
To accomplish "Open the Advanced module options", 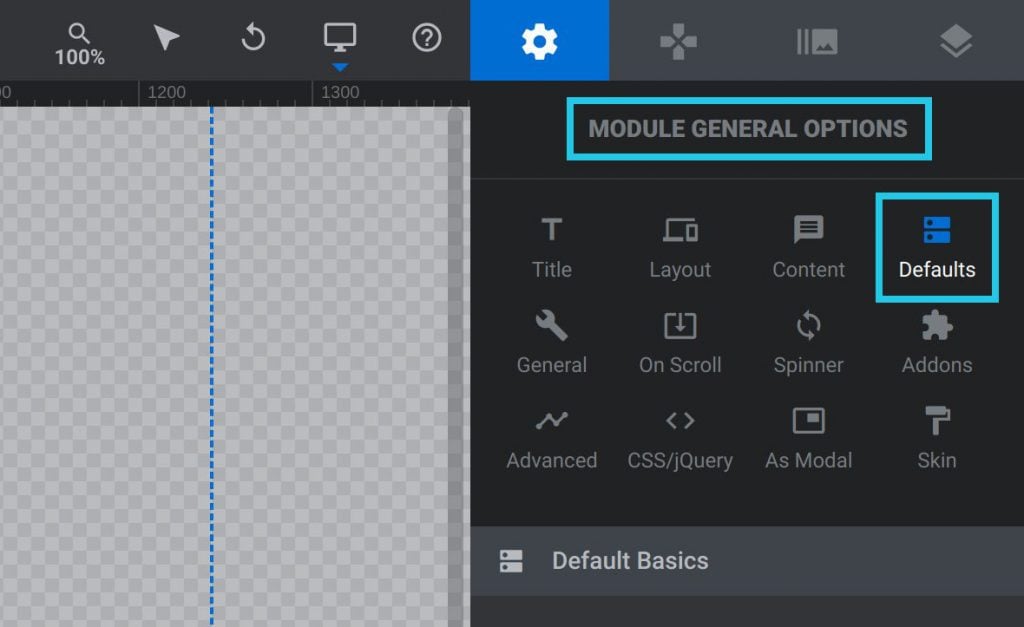I will 551,435.
